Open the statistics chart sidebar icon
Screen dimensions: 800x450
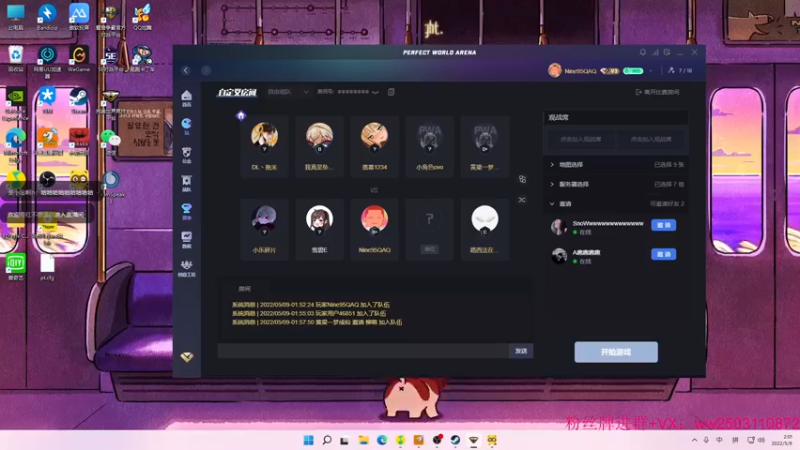point(187,239)
